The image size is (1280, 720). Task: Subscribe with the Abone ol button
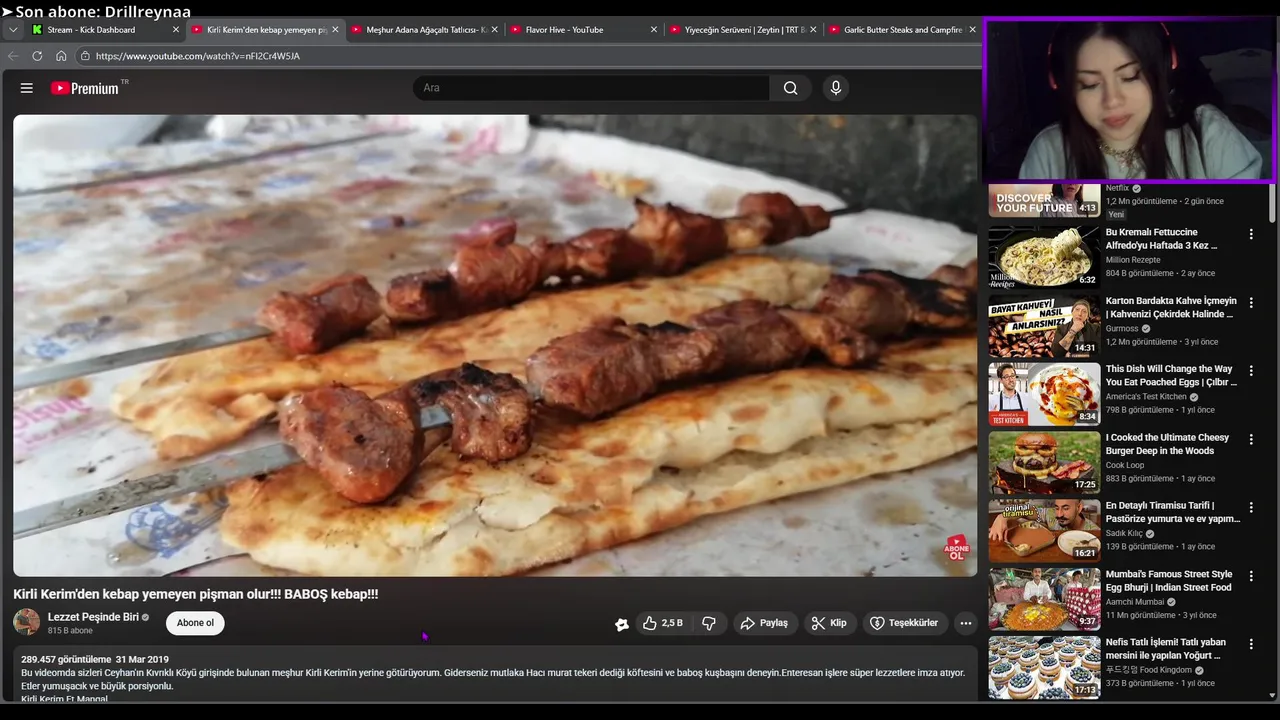pos(195,623)
